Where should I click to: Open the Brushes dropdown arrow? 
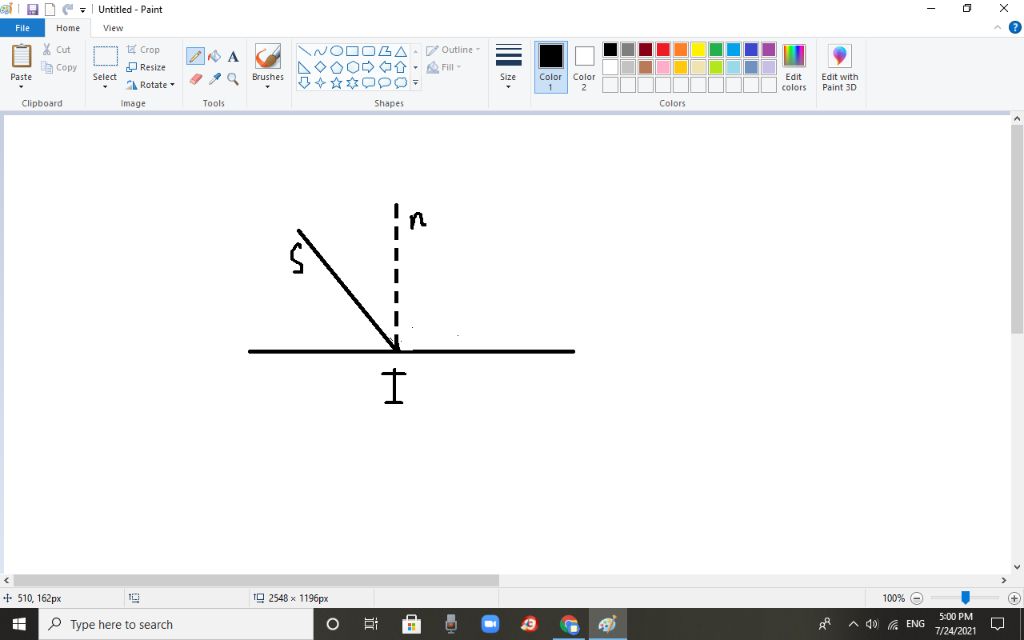tap(268, 87)
